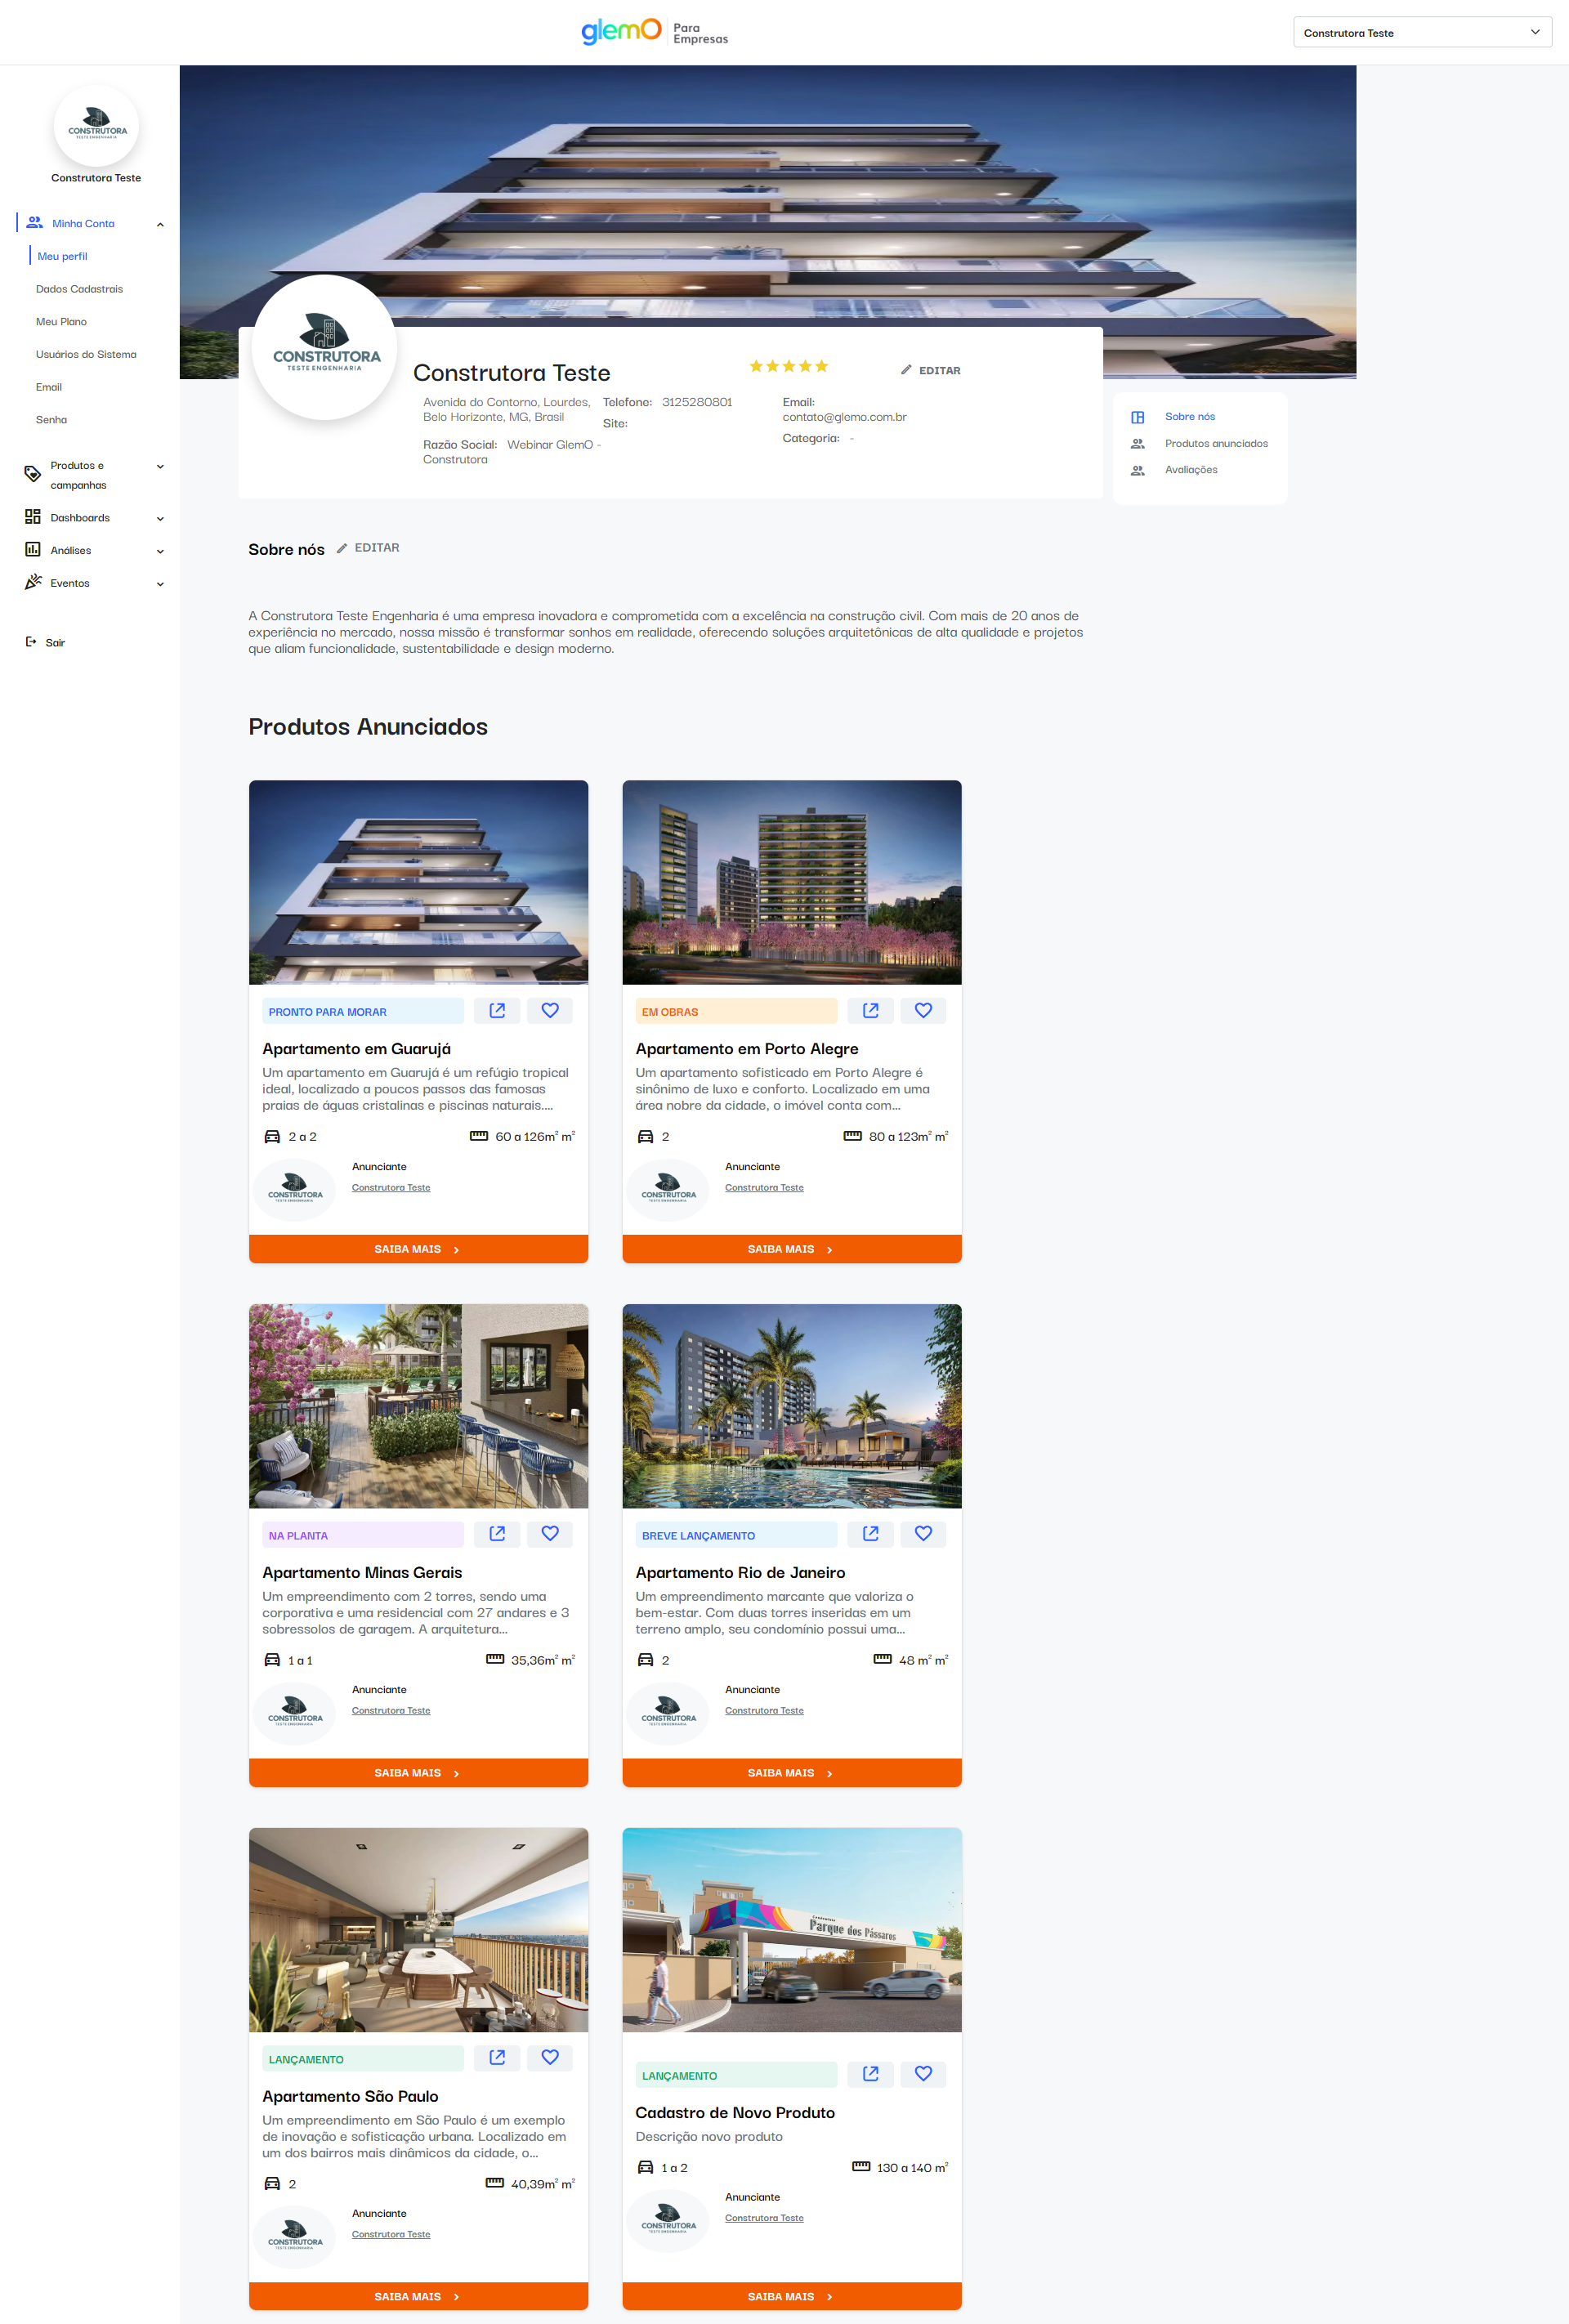Collapse the Minha Conta section
The height and width of the screenshot is (2324, 1569).
pos(160,224)
